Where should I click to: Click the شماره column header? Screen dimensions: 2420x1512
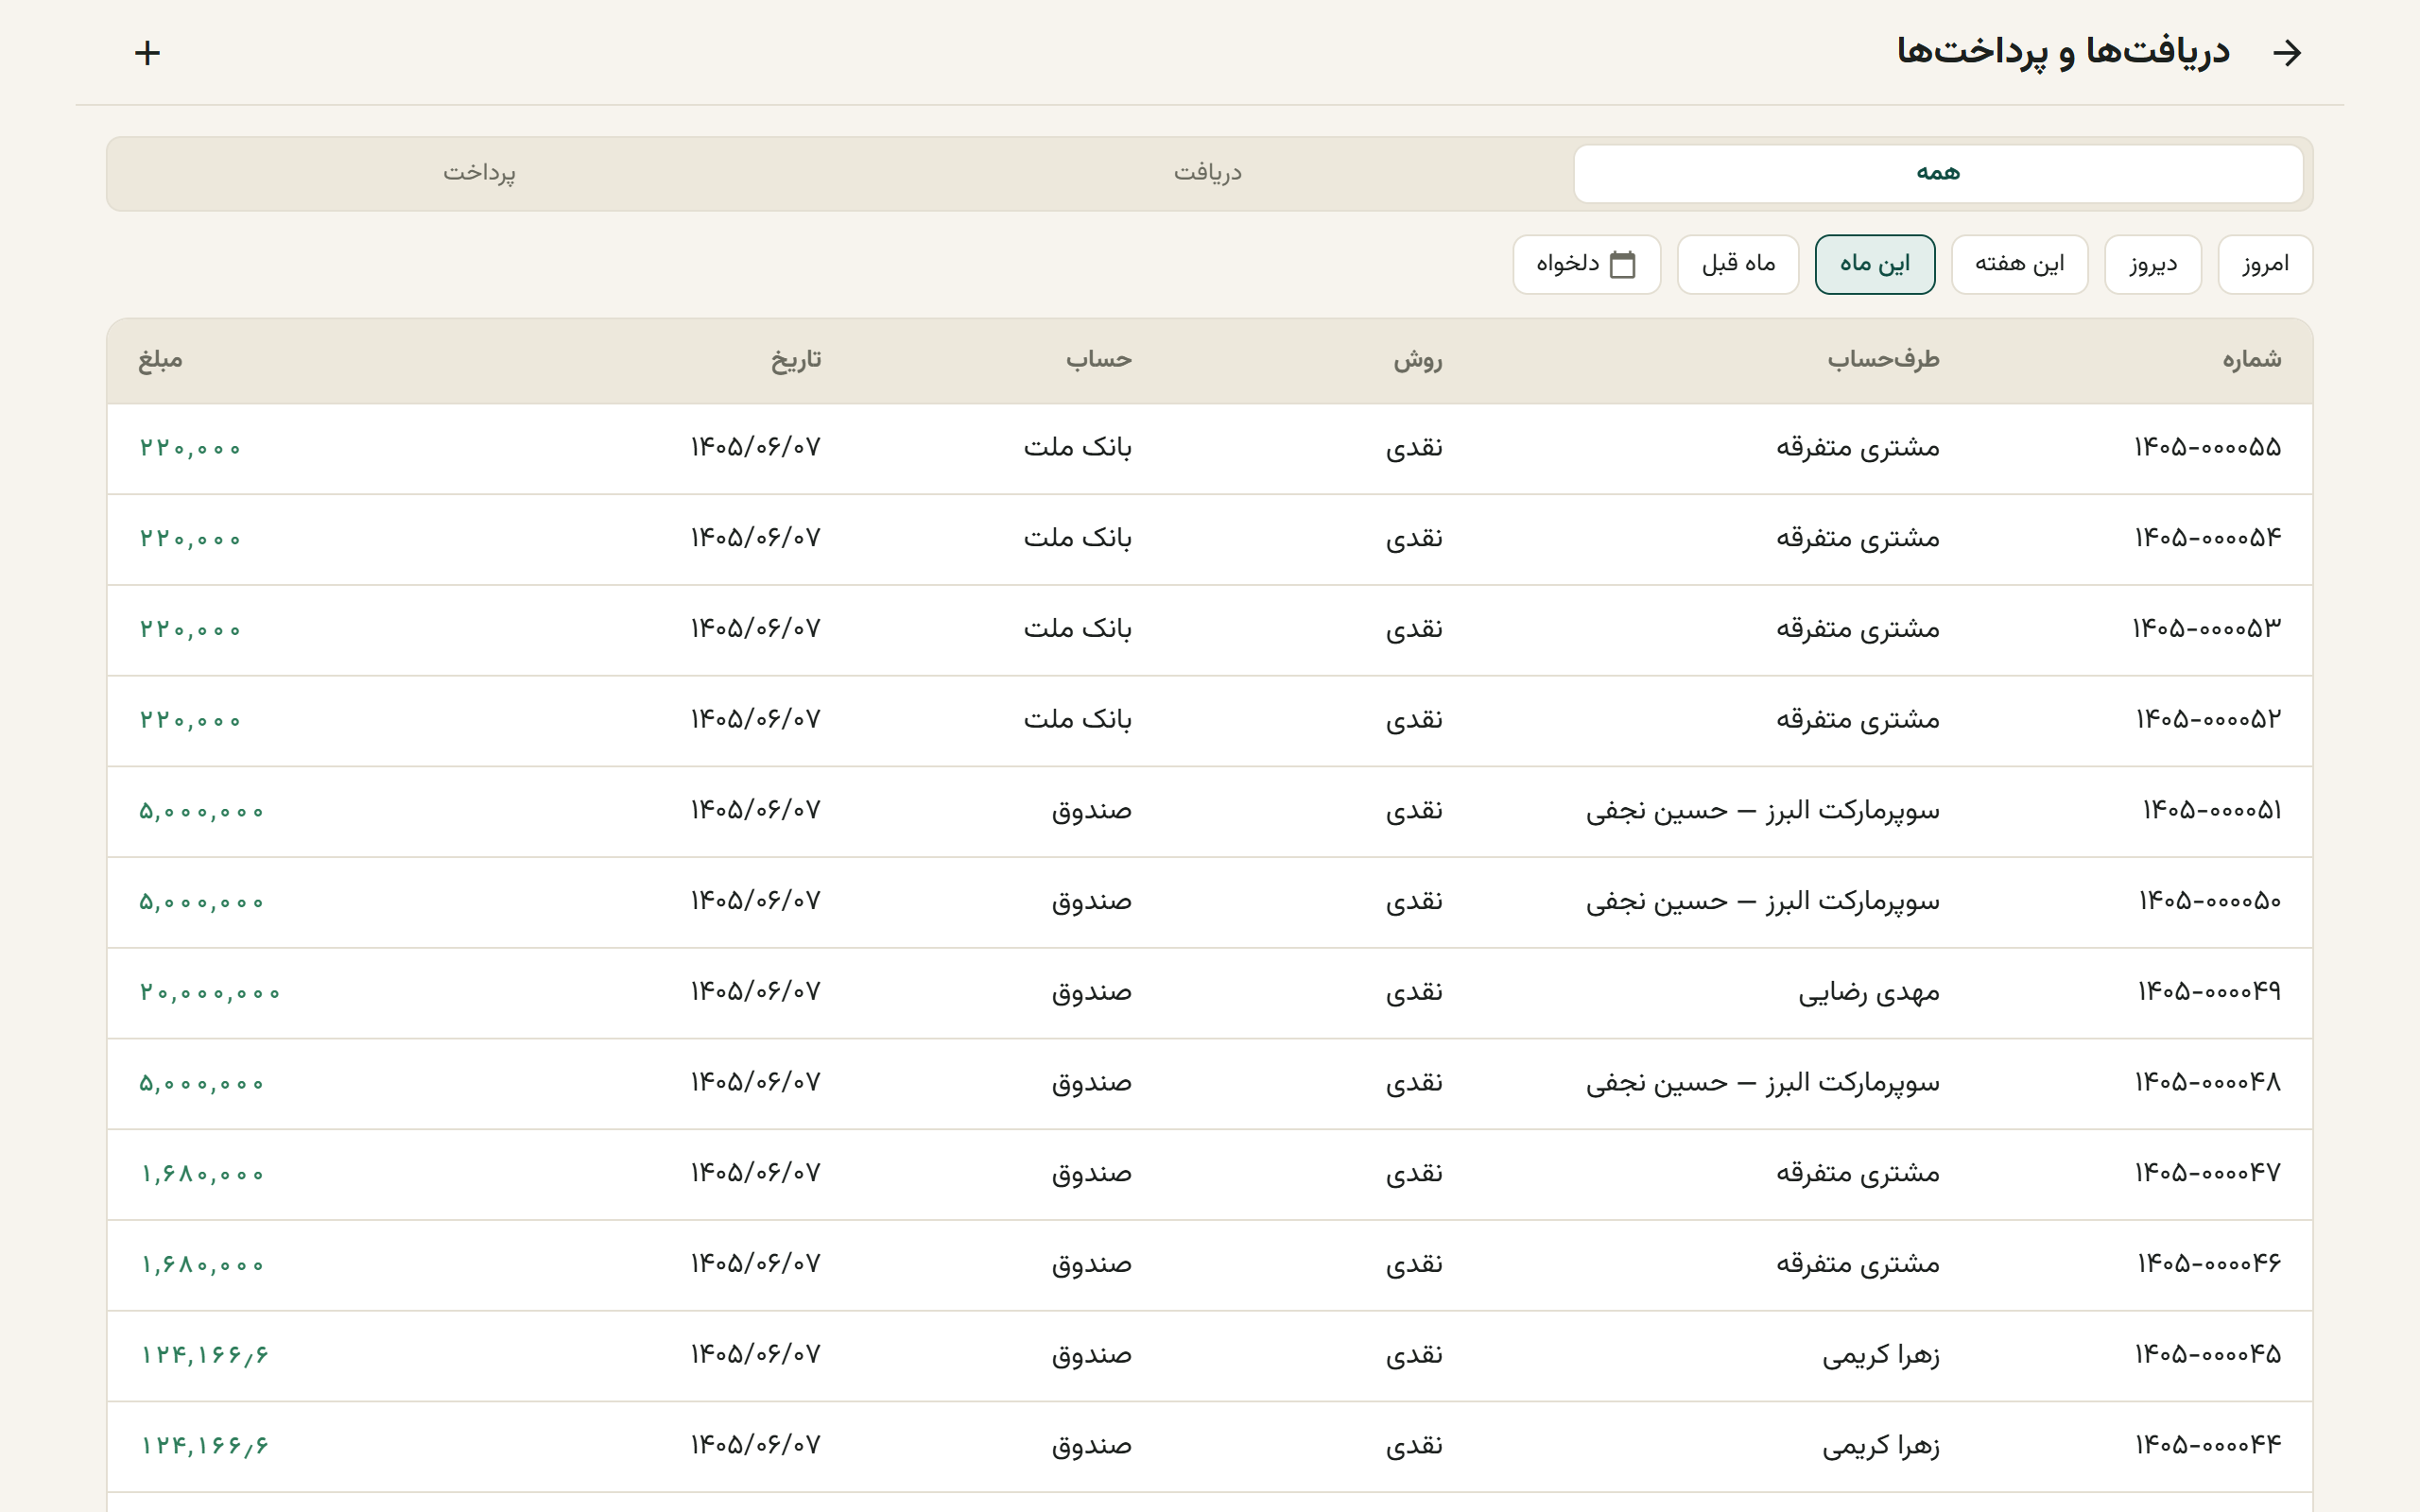2252,360
